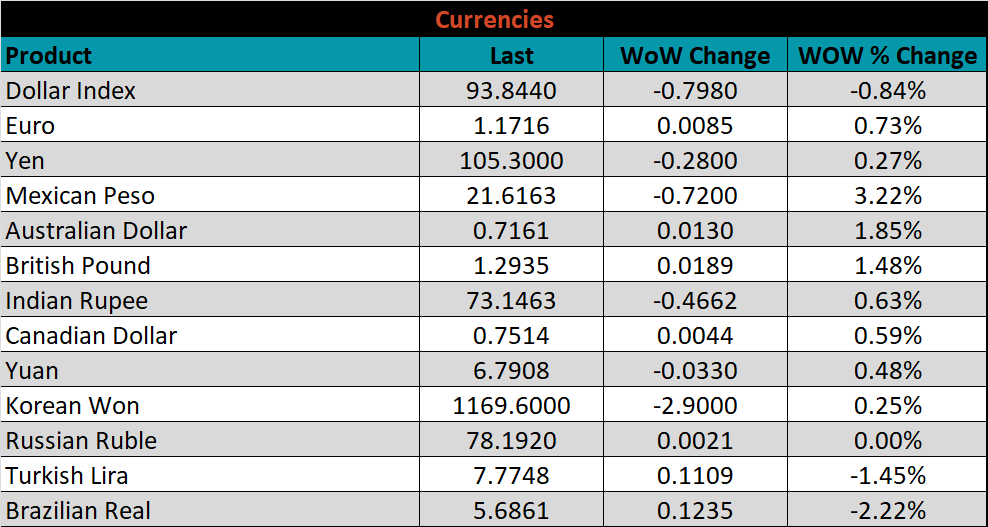Select the Yuan last value 6.7908
988x527 pixels.
pos(511,371)
